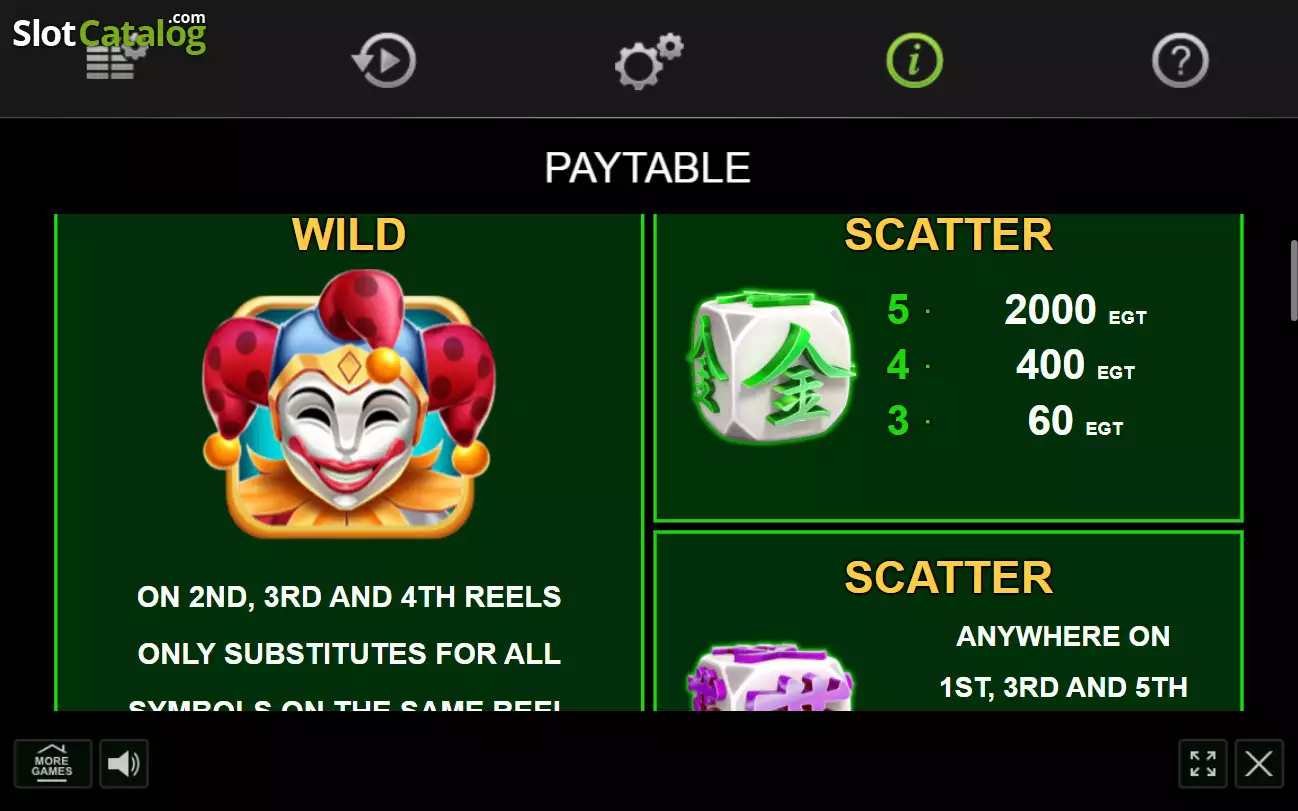Click the purple dice Scatter symbol
The width and height of the screenshot is (1298, 811).
(772, 678)
